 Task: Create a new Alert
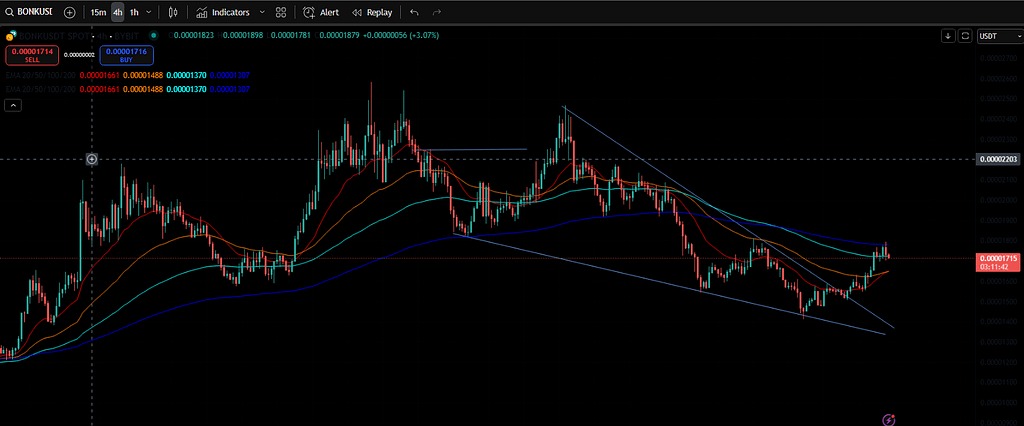(321, 12)
